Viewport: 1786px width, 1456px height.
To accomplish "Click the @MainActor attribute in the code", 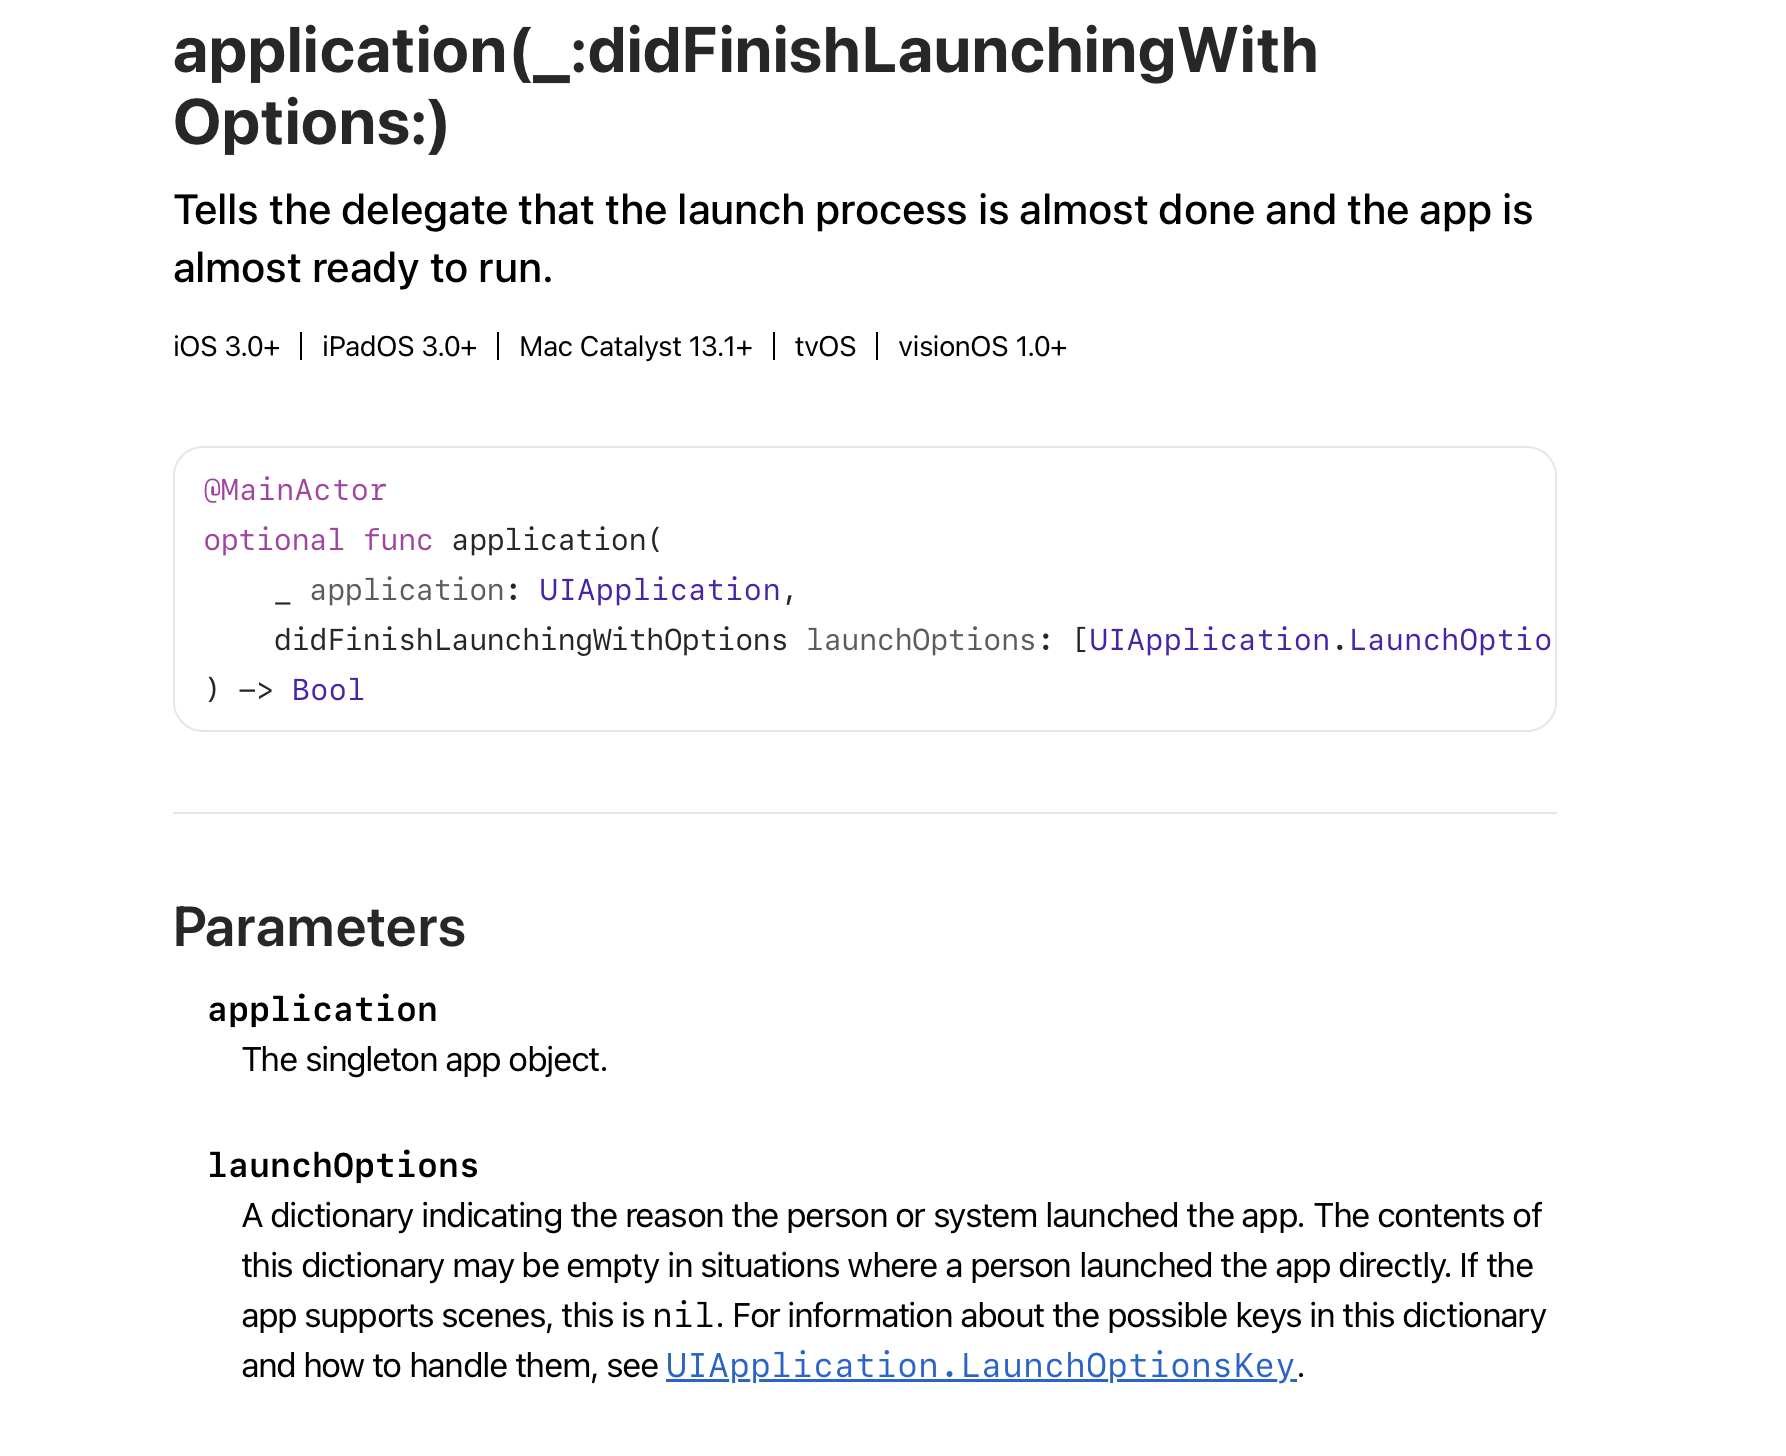I will click(295, 490).
